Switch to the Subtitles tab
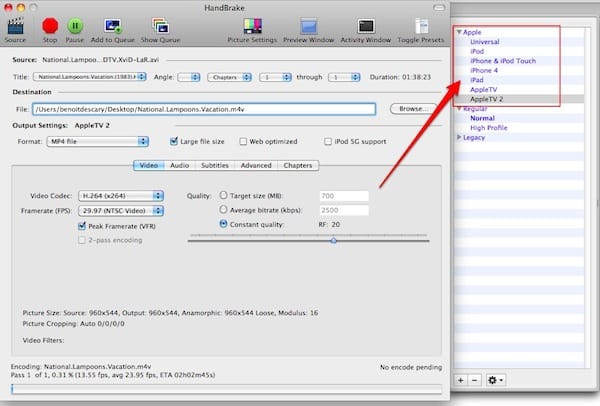The image size is (600, 406). 214,166
